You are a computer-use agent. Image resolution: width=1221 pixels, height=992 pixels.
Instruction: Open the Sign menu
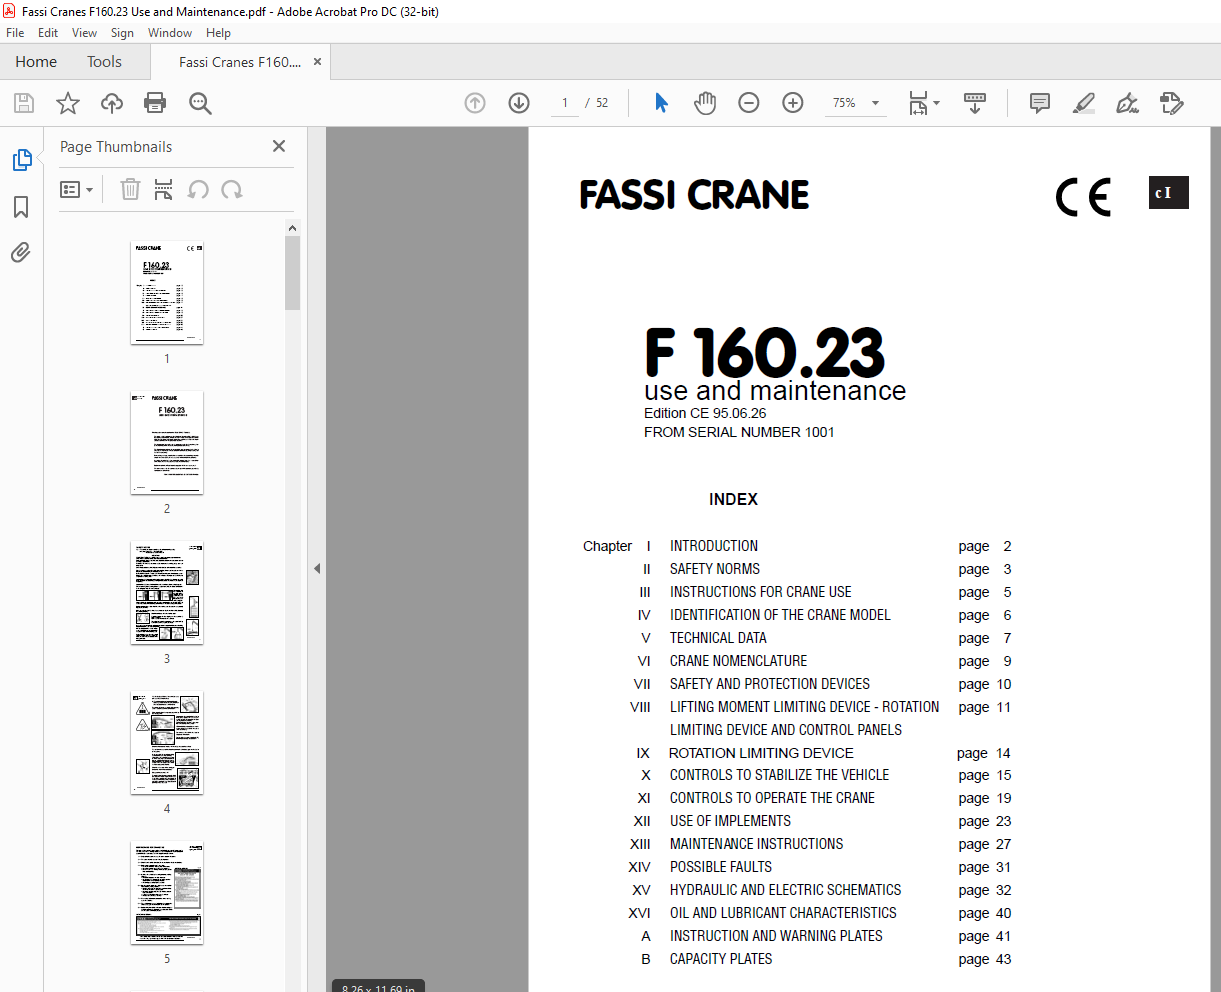(x=122, y=33)
